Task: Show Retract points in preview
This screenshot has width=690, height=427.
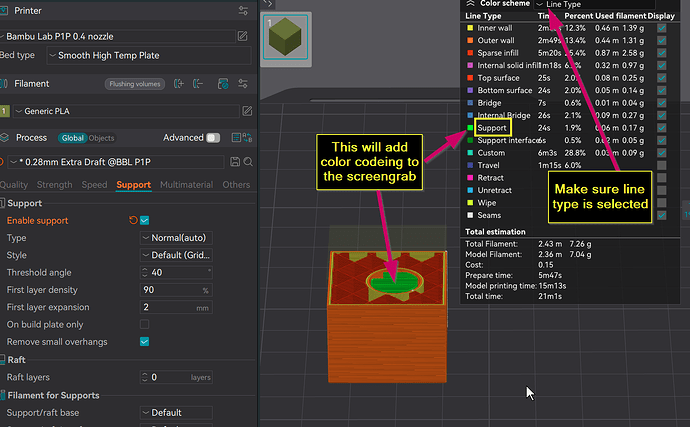Action: tap(661, 178)
